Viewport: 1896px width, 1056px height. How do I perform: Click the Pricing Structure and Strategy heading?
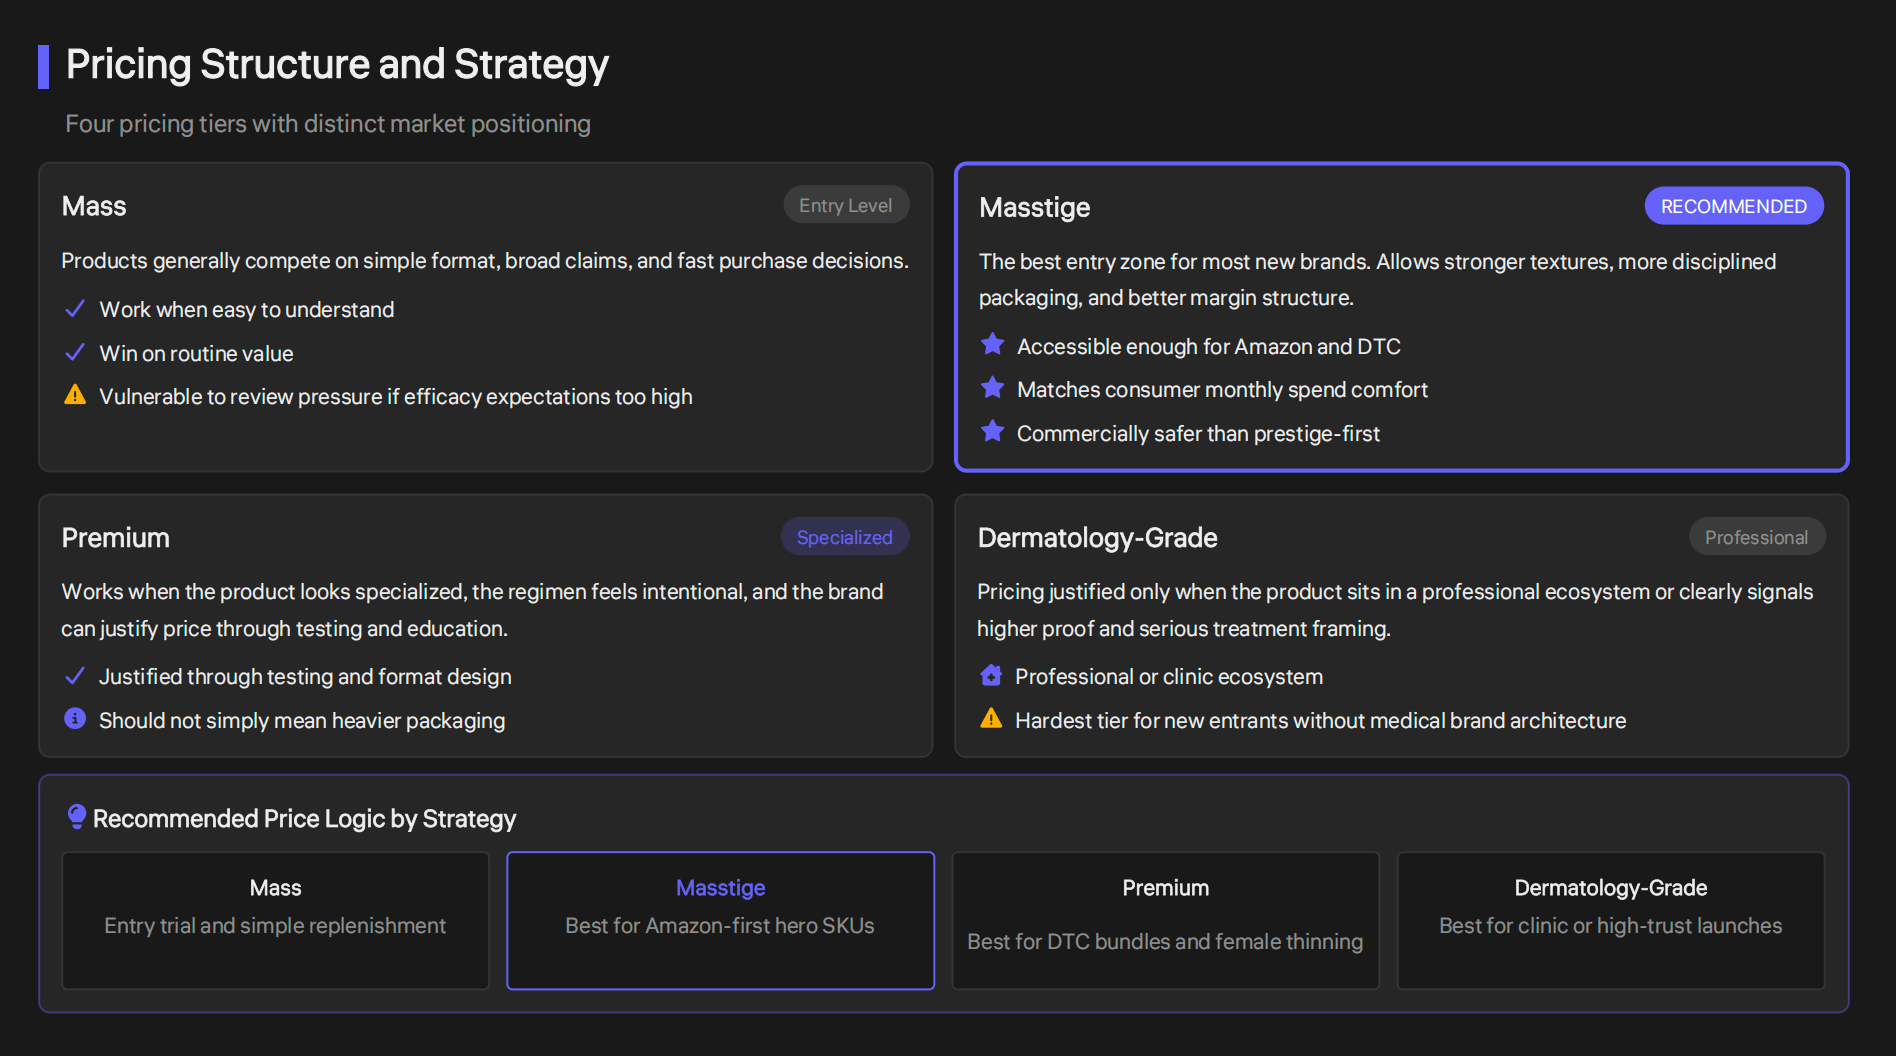(337, 64)
